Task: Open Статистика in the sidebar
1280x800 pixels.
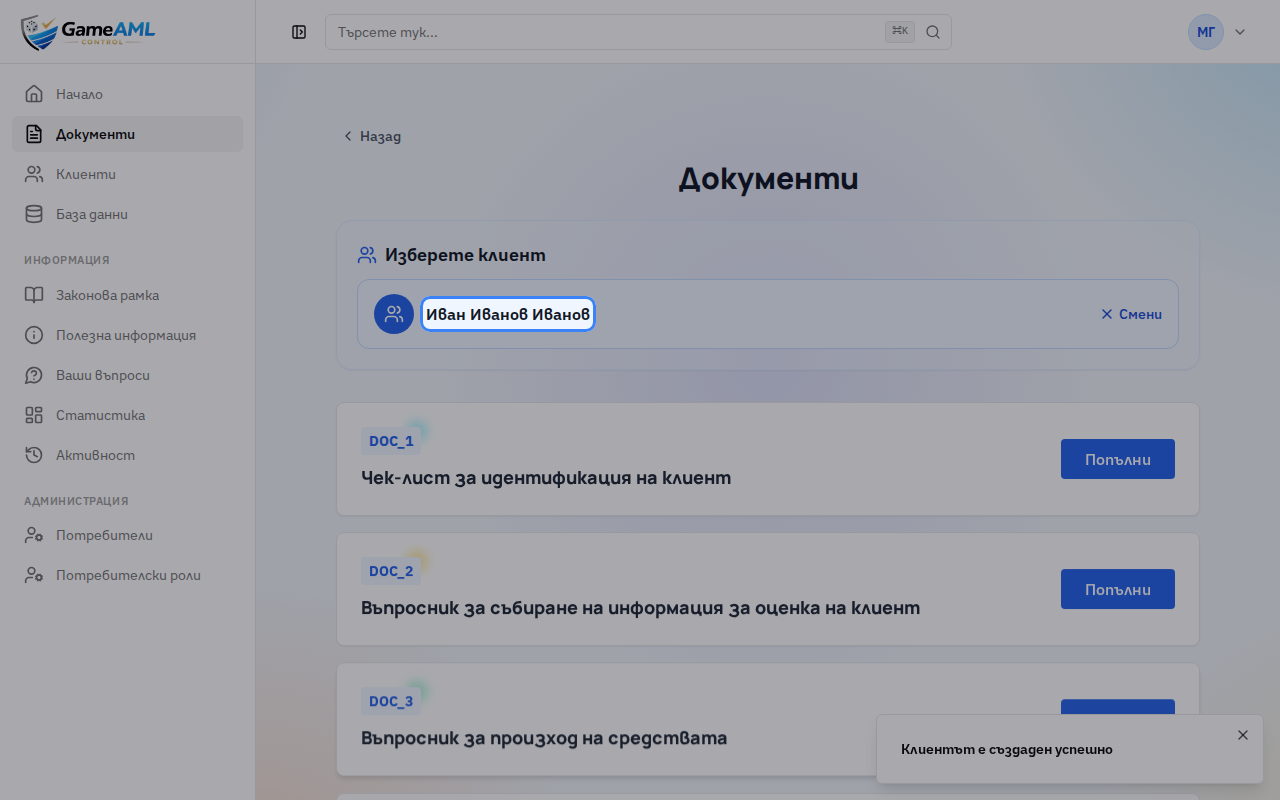Action: [127, 415]
